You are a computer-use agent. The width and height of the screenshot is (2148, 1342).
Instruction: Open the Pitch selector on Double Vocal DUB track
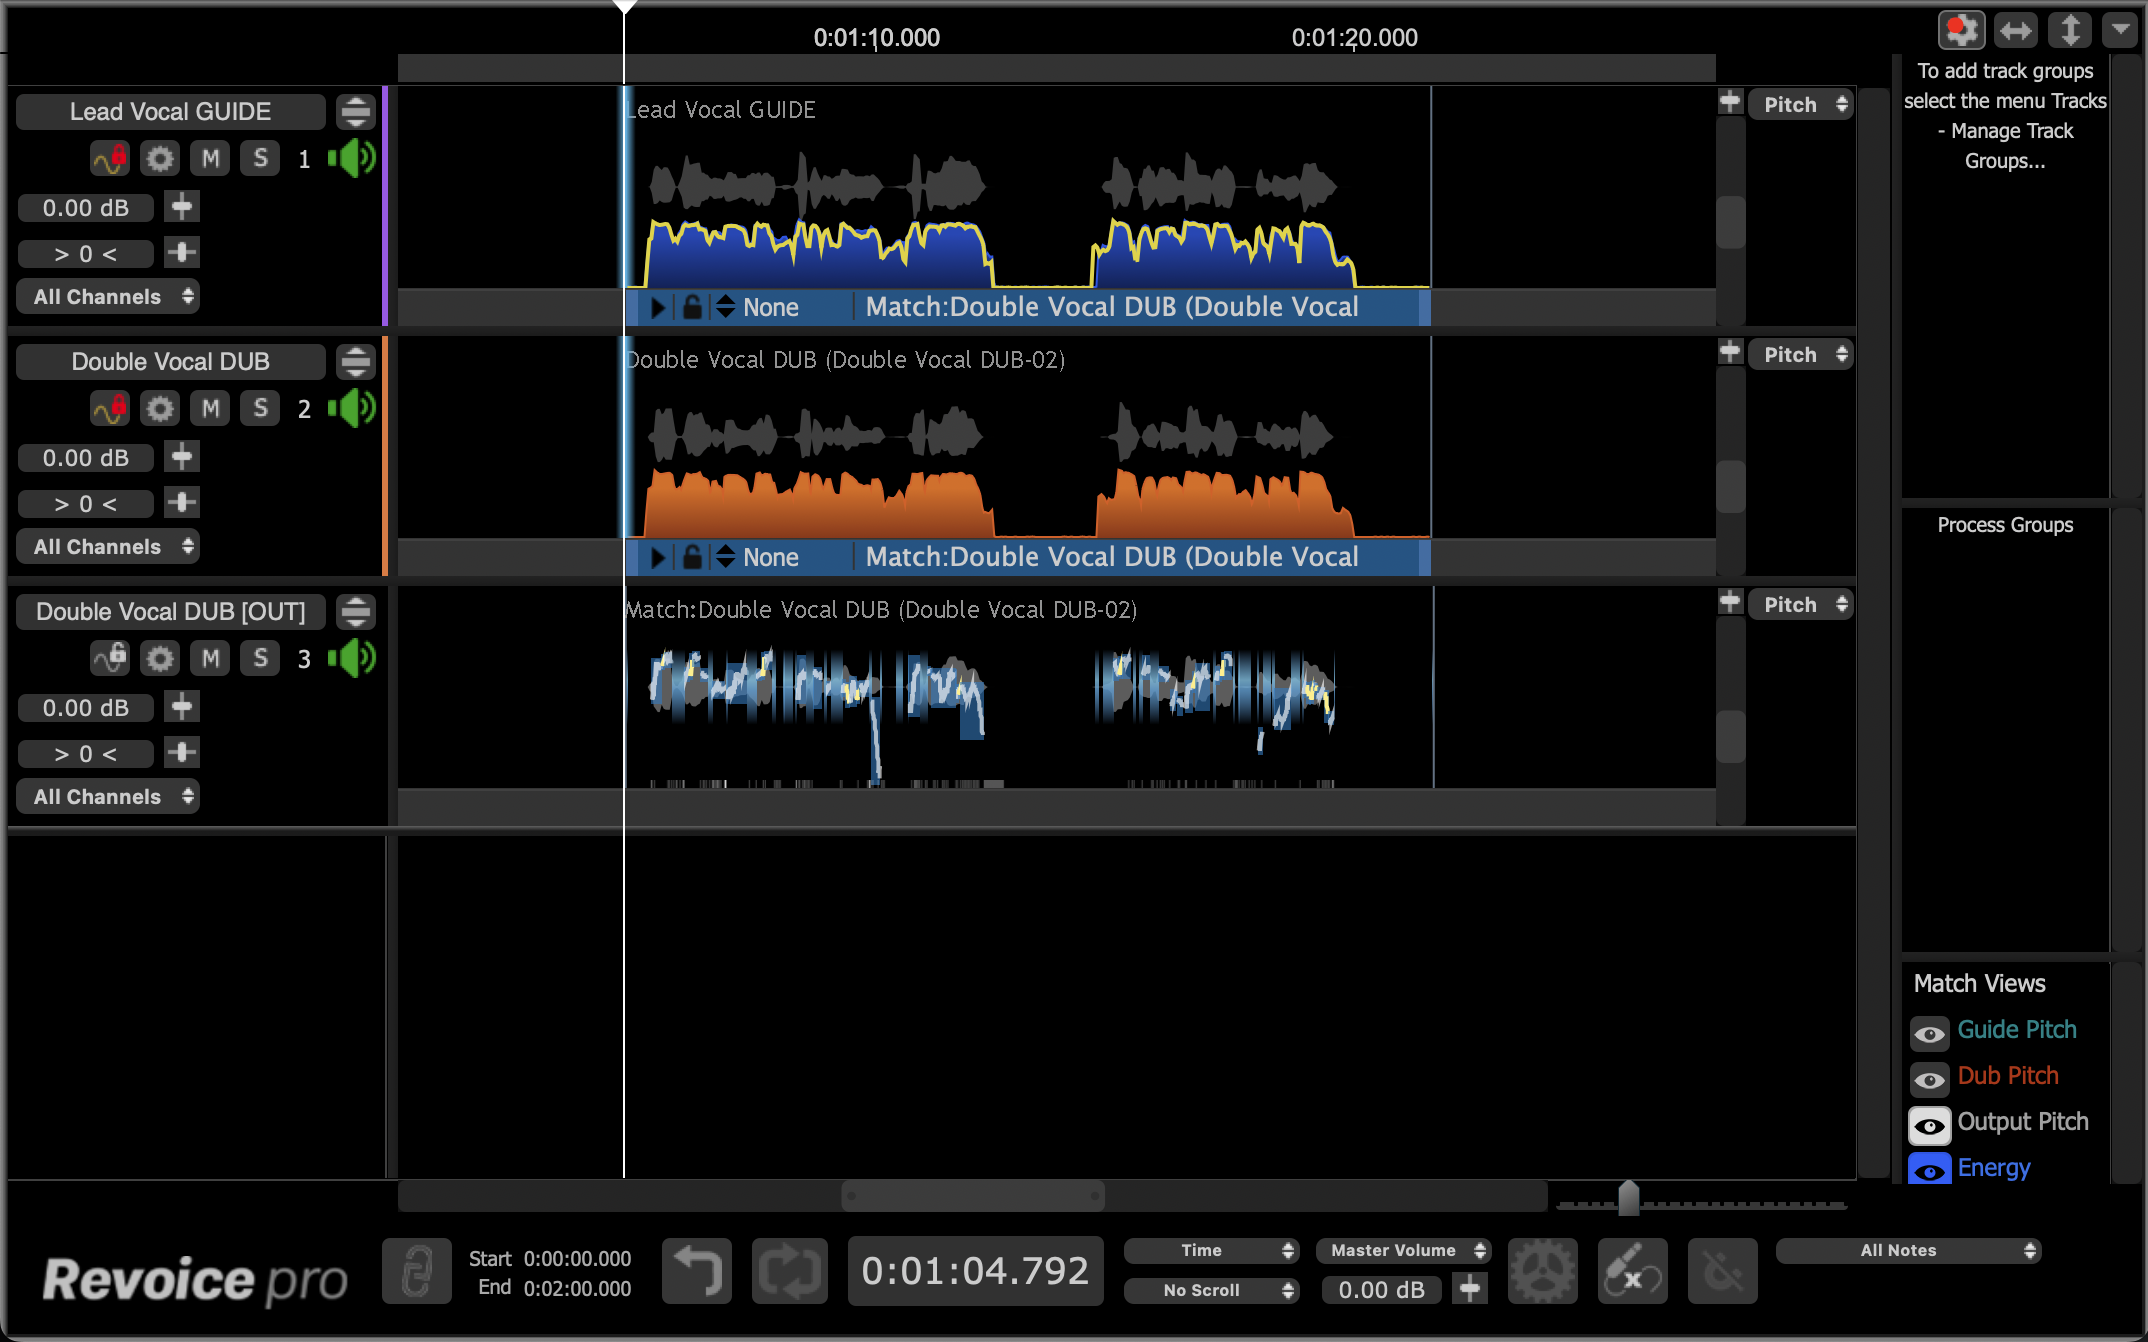coord(1800,355)
